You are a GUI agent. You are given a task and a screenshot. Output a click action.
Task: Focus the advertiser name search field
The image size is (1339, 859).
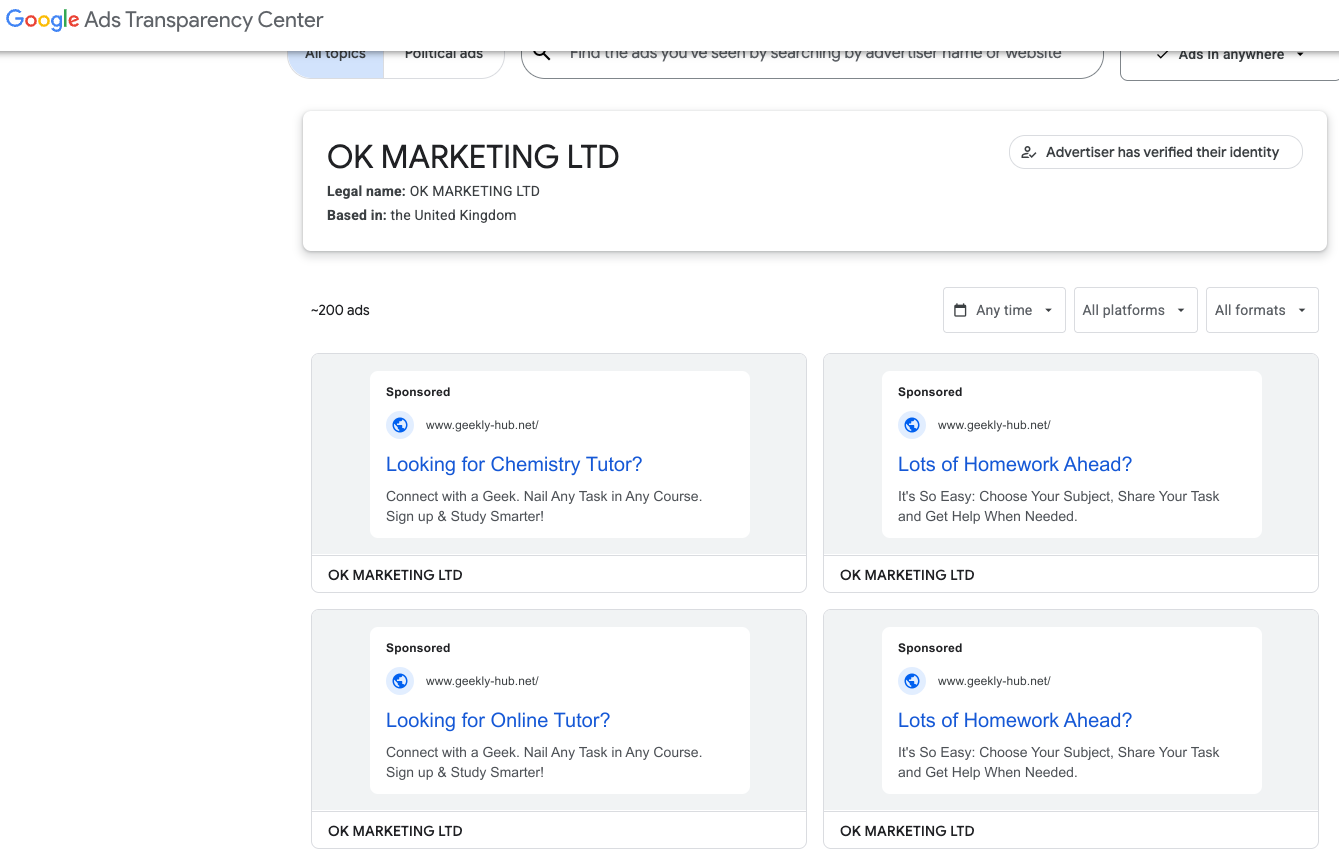pyautogui.click(x=815, y=56)
